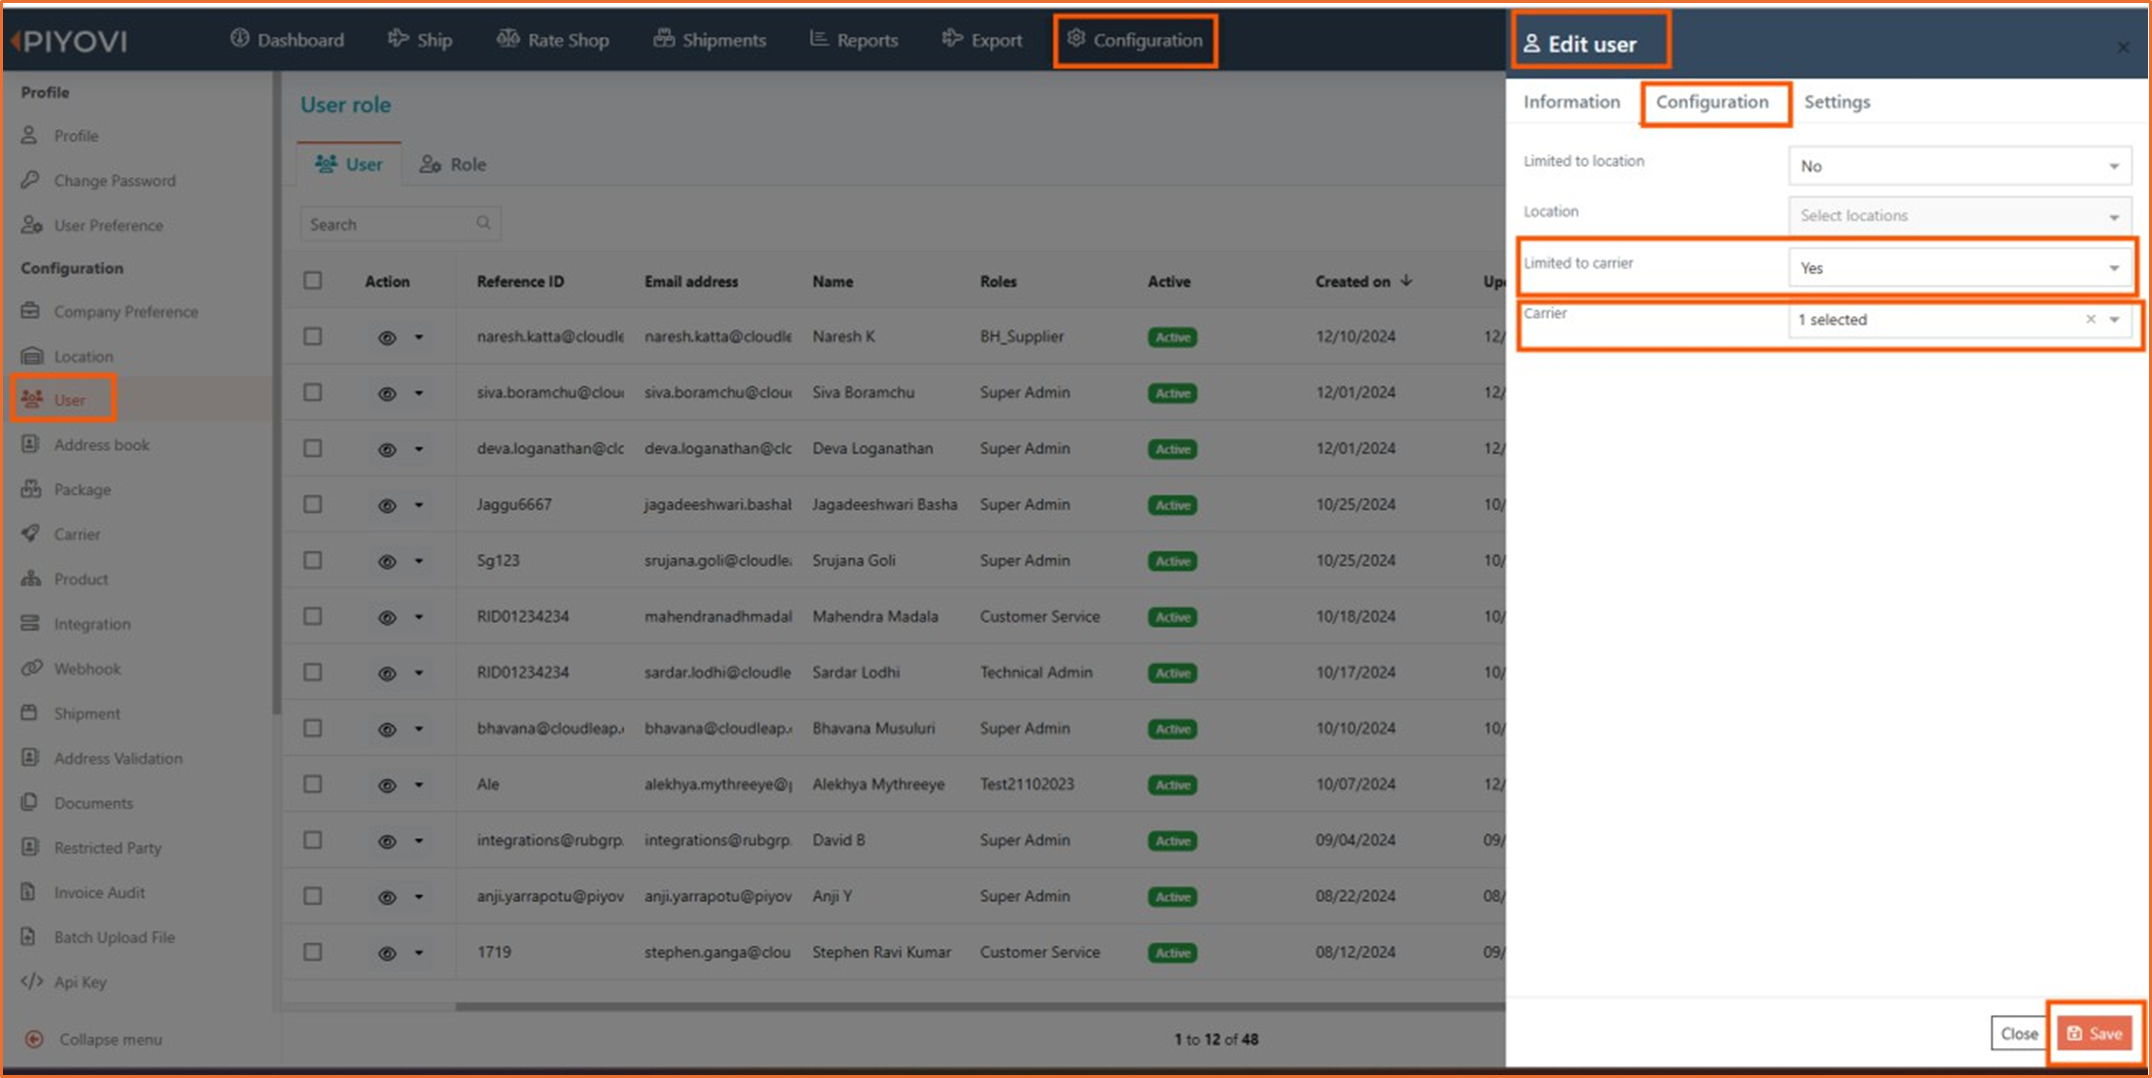Open the Role tab
2152x1078 pixels.
pyautogui.click(x=453, y=164)
